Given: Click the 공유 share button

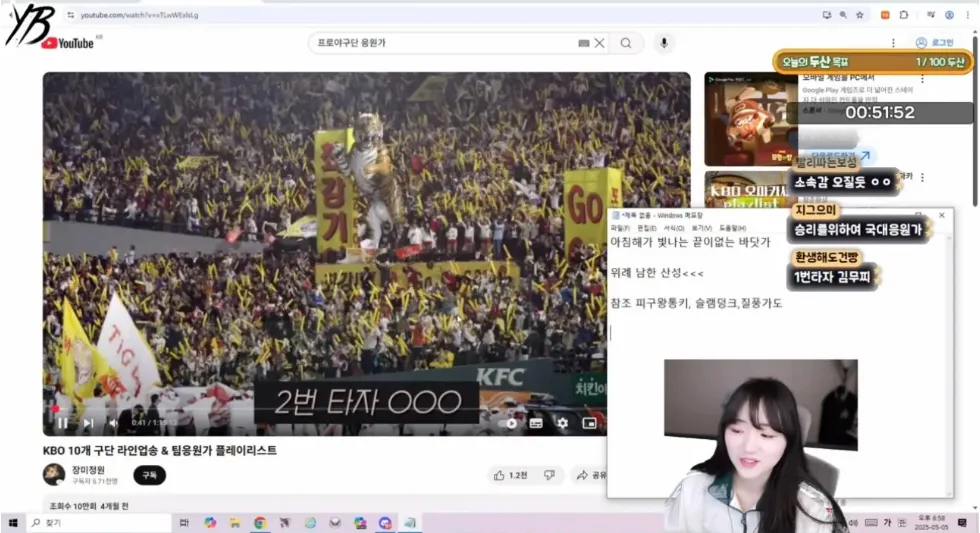Looking at the screenshot, I should pyautogui.click(x=591, y=476).
